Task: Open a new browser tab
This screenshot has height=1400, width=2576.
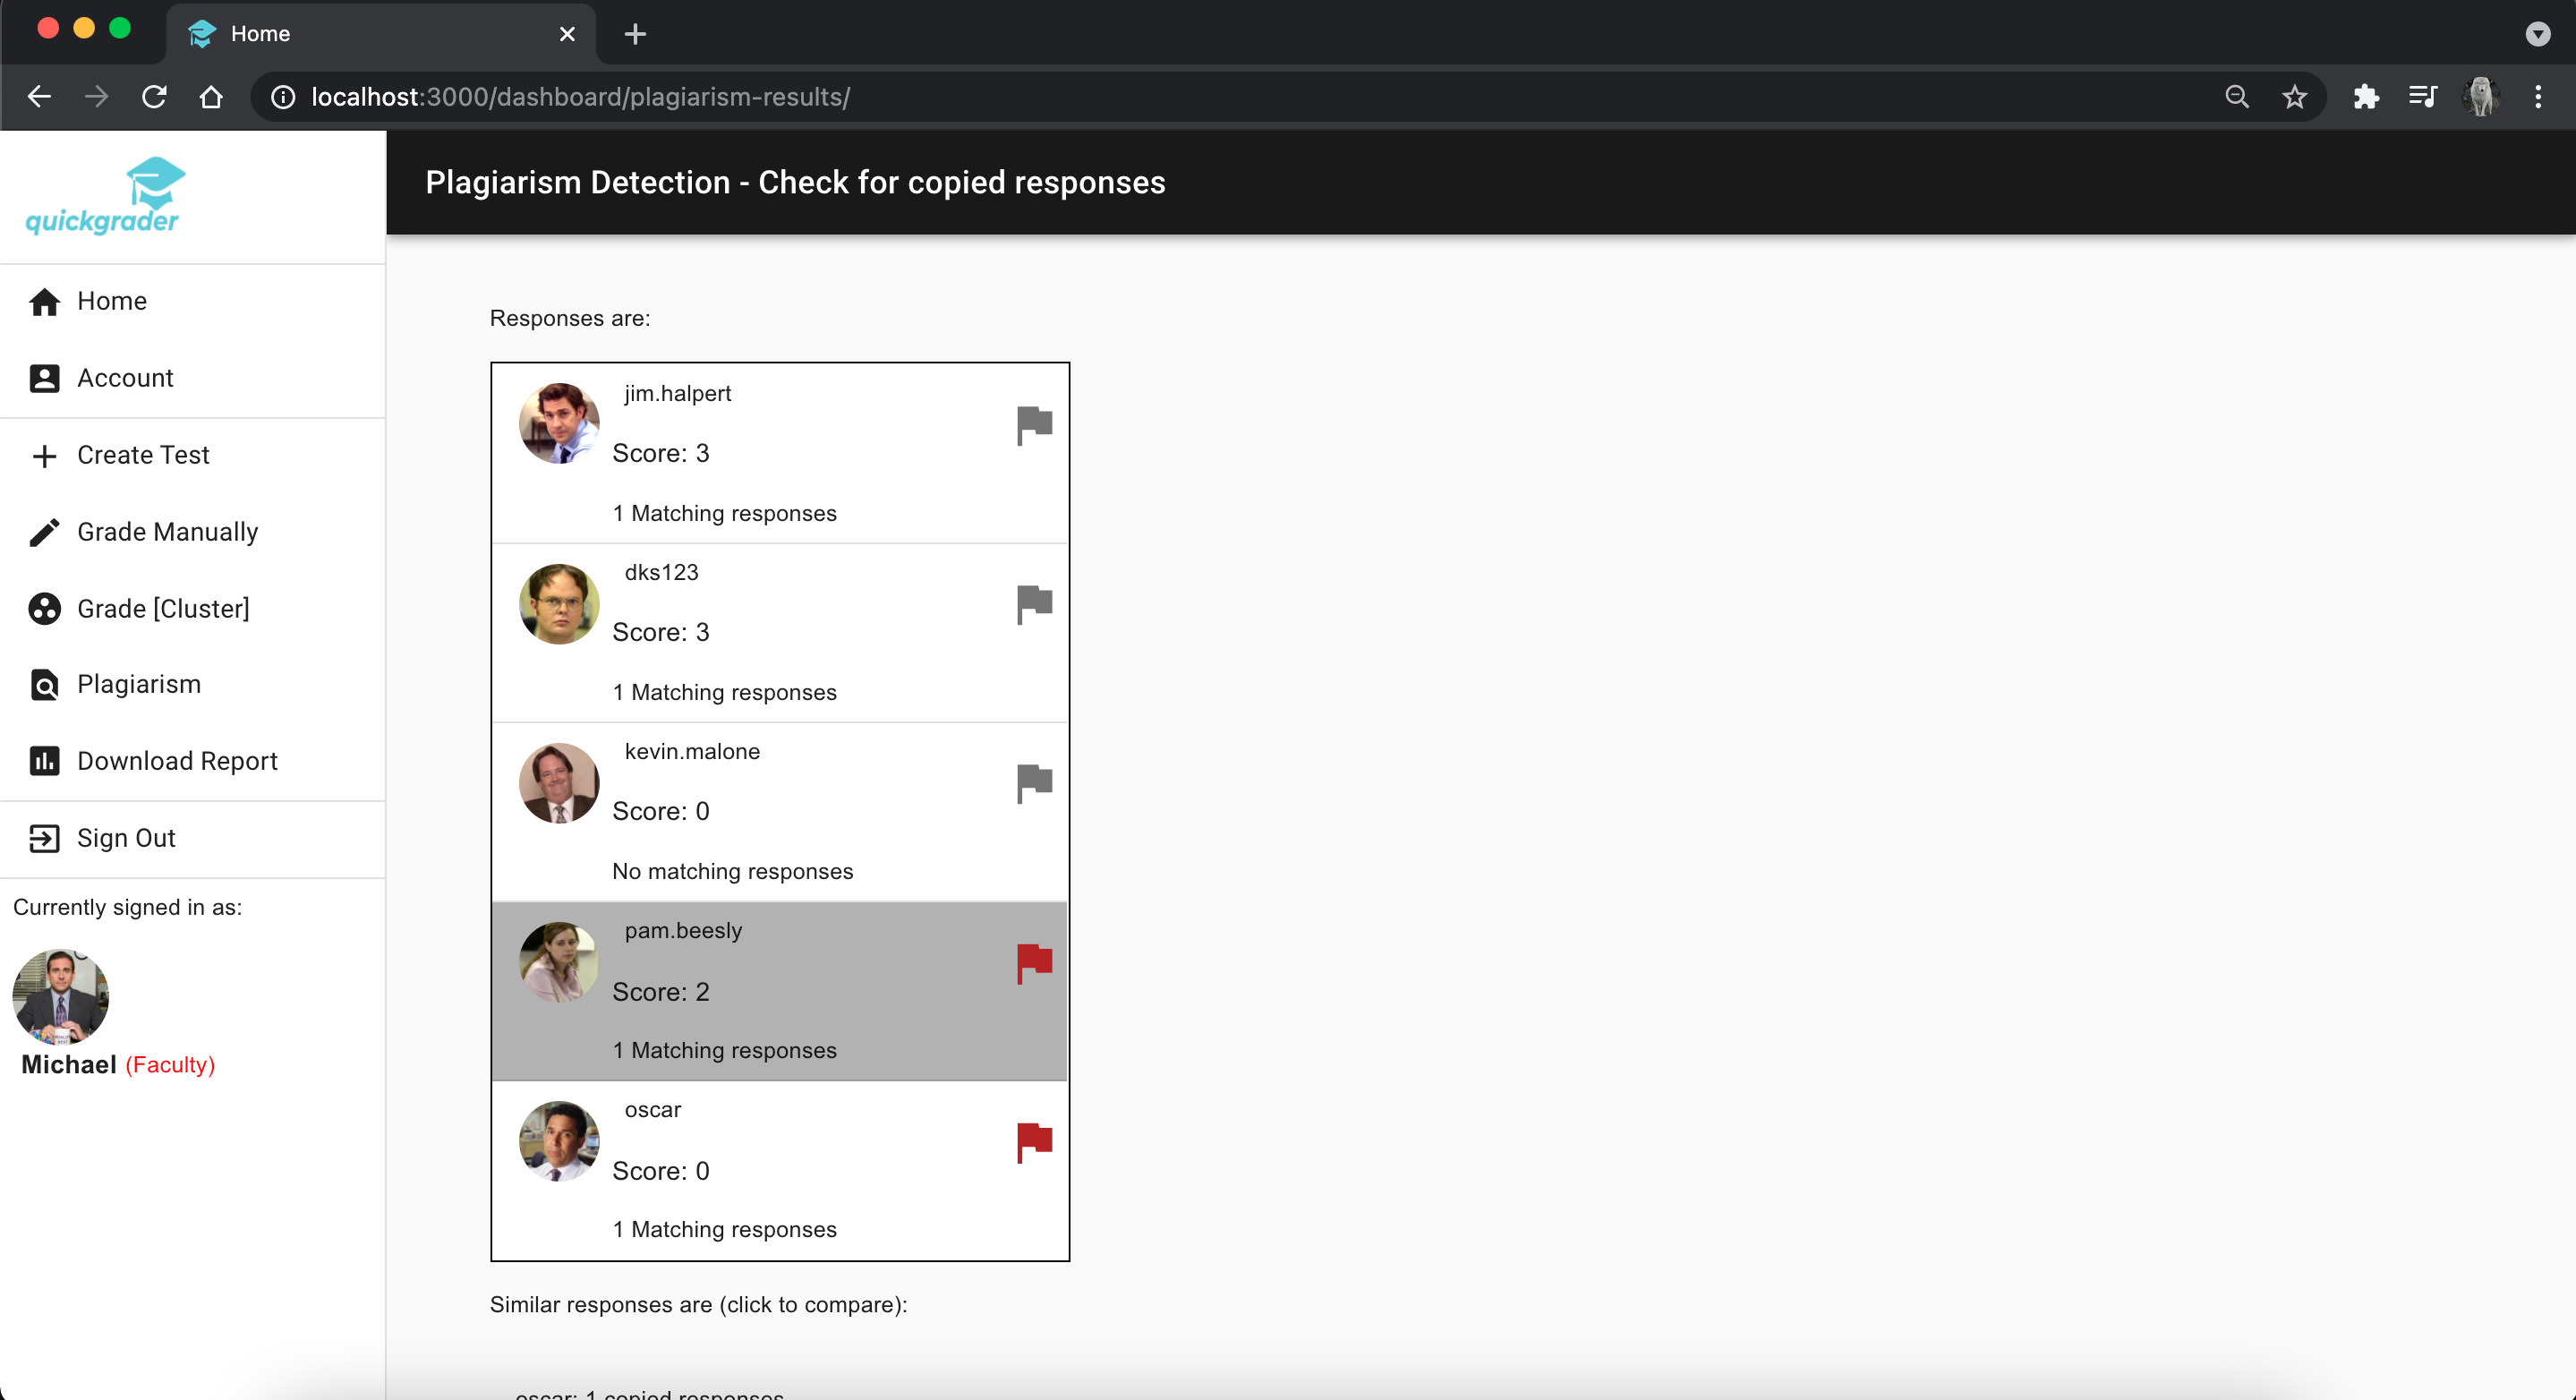Action: coord(635,34)
